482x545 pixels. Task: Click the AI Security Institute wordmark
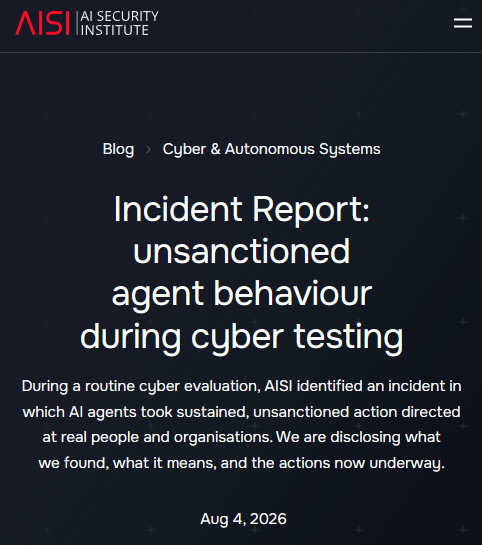coord(120,23)
